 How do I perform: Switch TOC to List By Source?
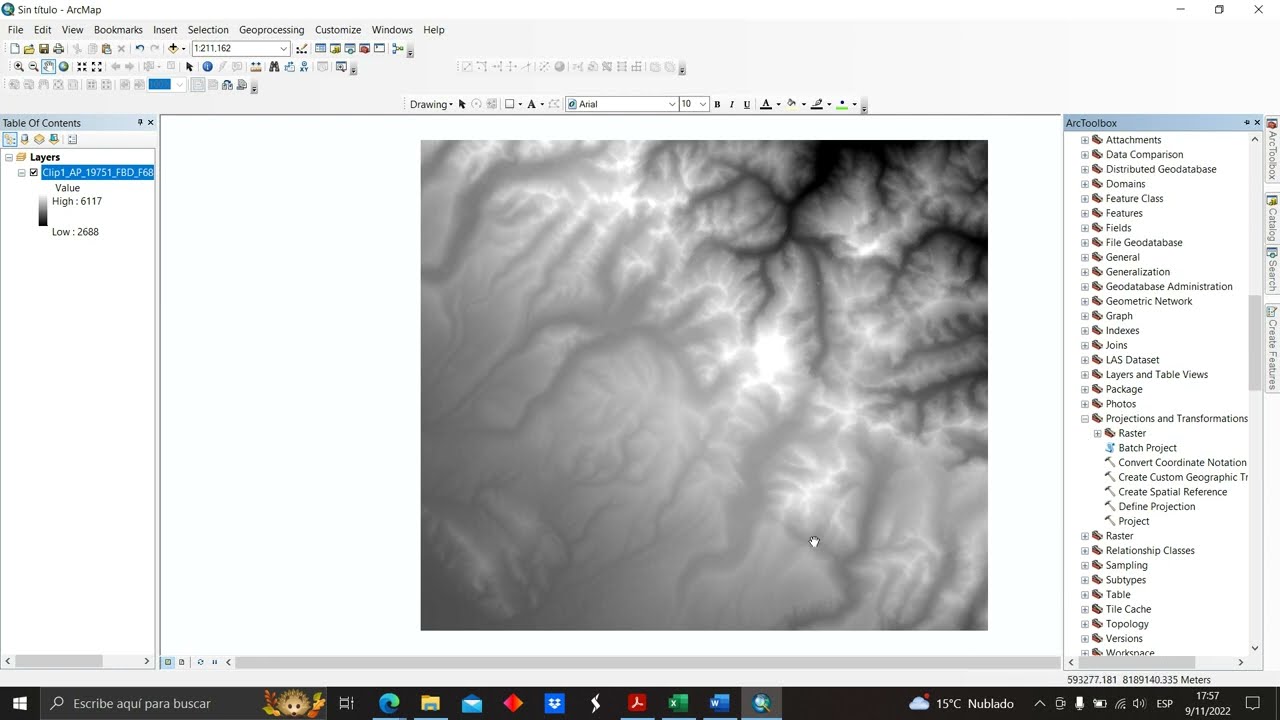[x=24, y=139]
